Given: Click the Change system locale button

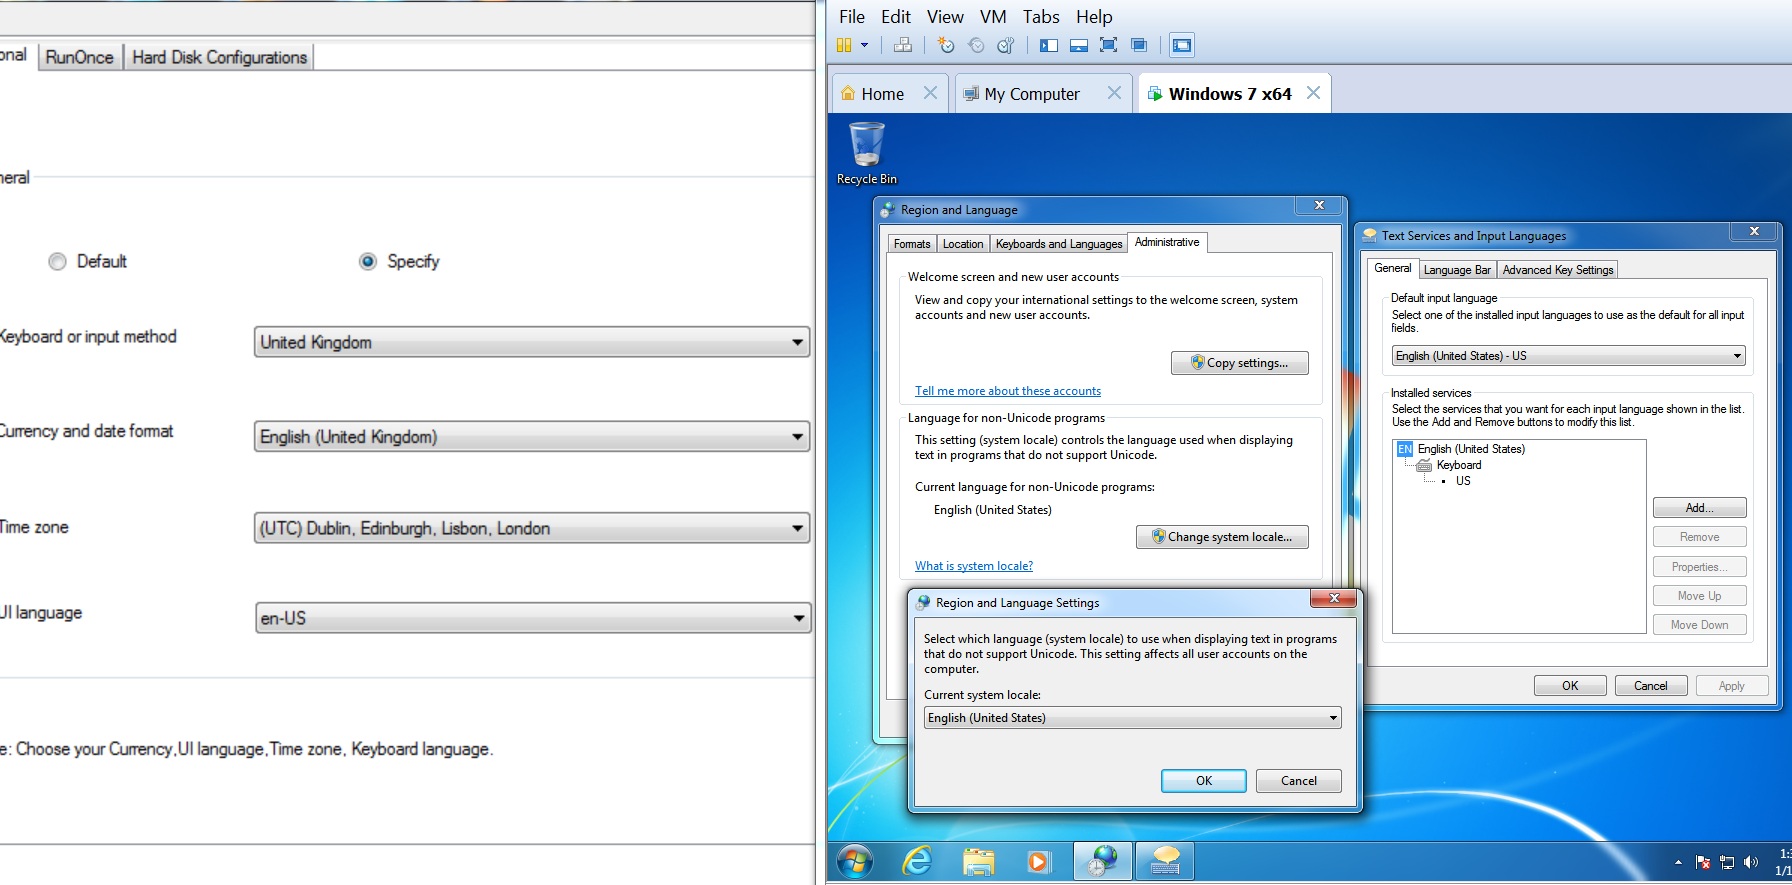Looking at the screenshot, I should (1222, 537).
